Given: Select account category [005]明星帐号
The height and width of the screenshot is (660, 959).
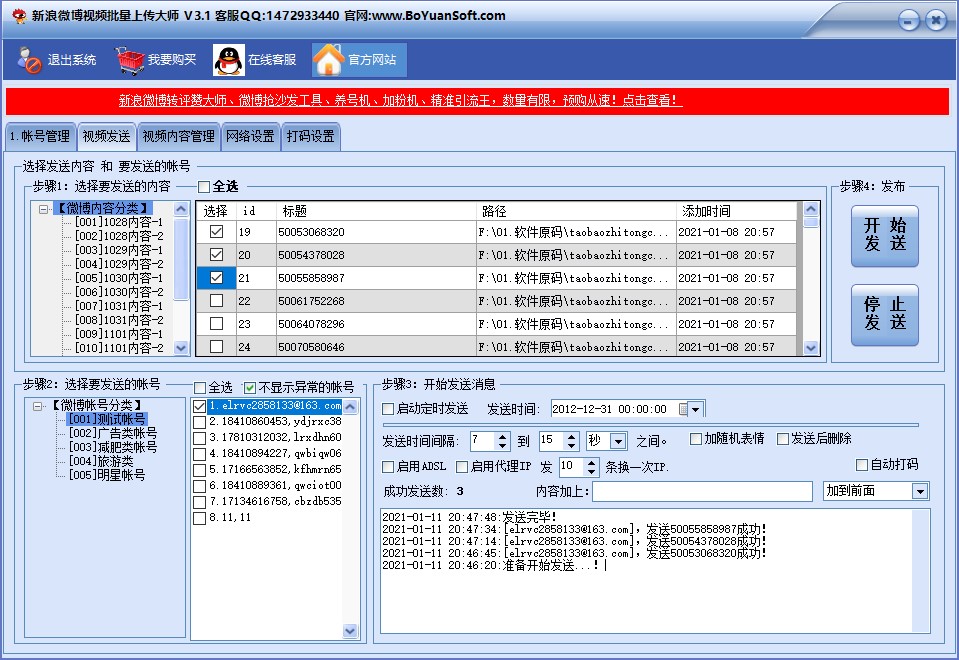Looking at the screenshot, I should (106, 475).
